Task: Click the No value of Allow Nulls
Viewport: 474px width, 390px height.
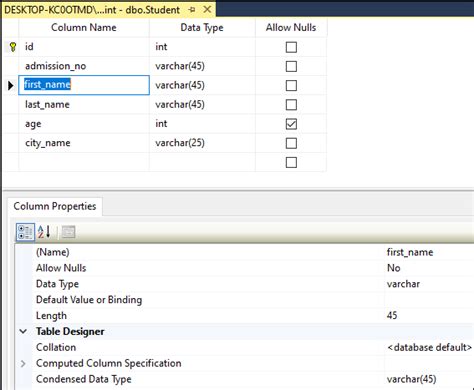Action: tap(393, 268)
